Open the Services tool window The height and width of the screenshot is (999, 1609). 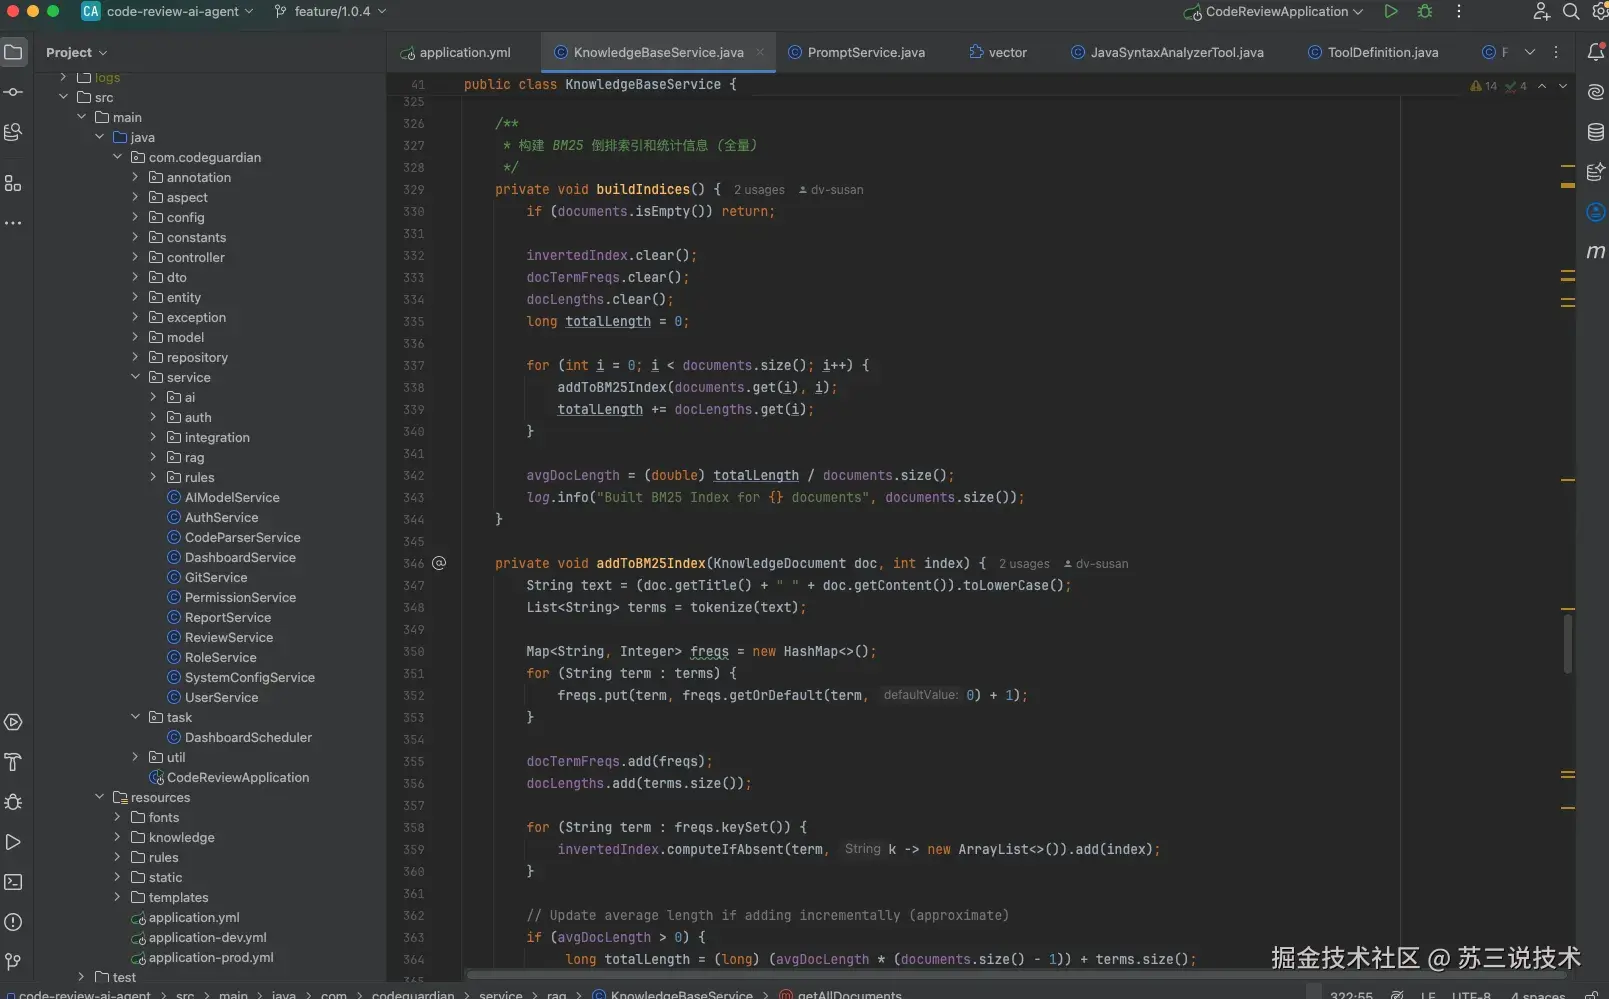click(x=14, y=722)
